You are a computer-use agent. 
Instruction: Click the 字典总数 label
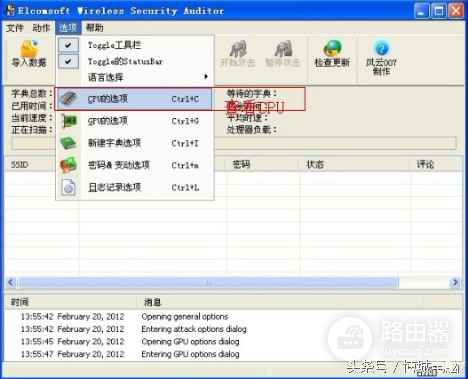tap(32, 93)
